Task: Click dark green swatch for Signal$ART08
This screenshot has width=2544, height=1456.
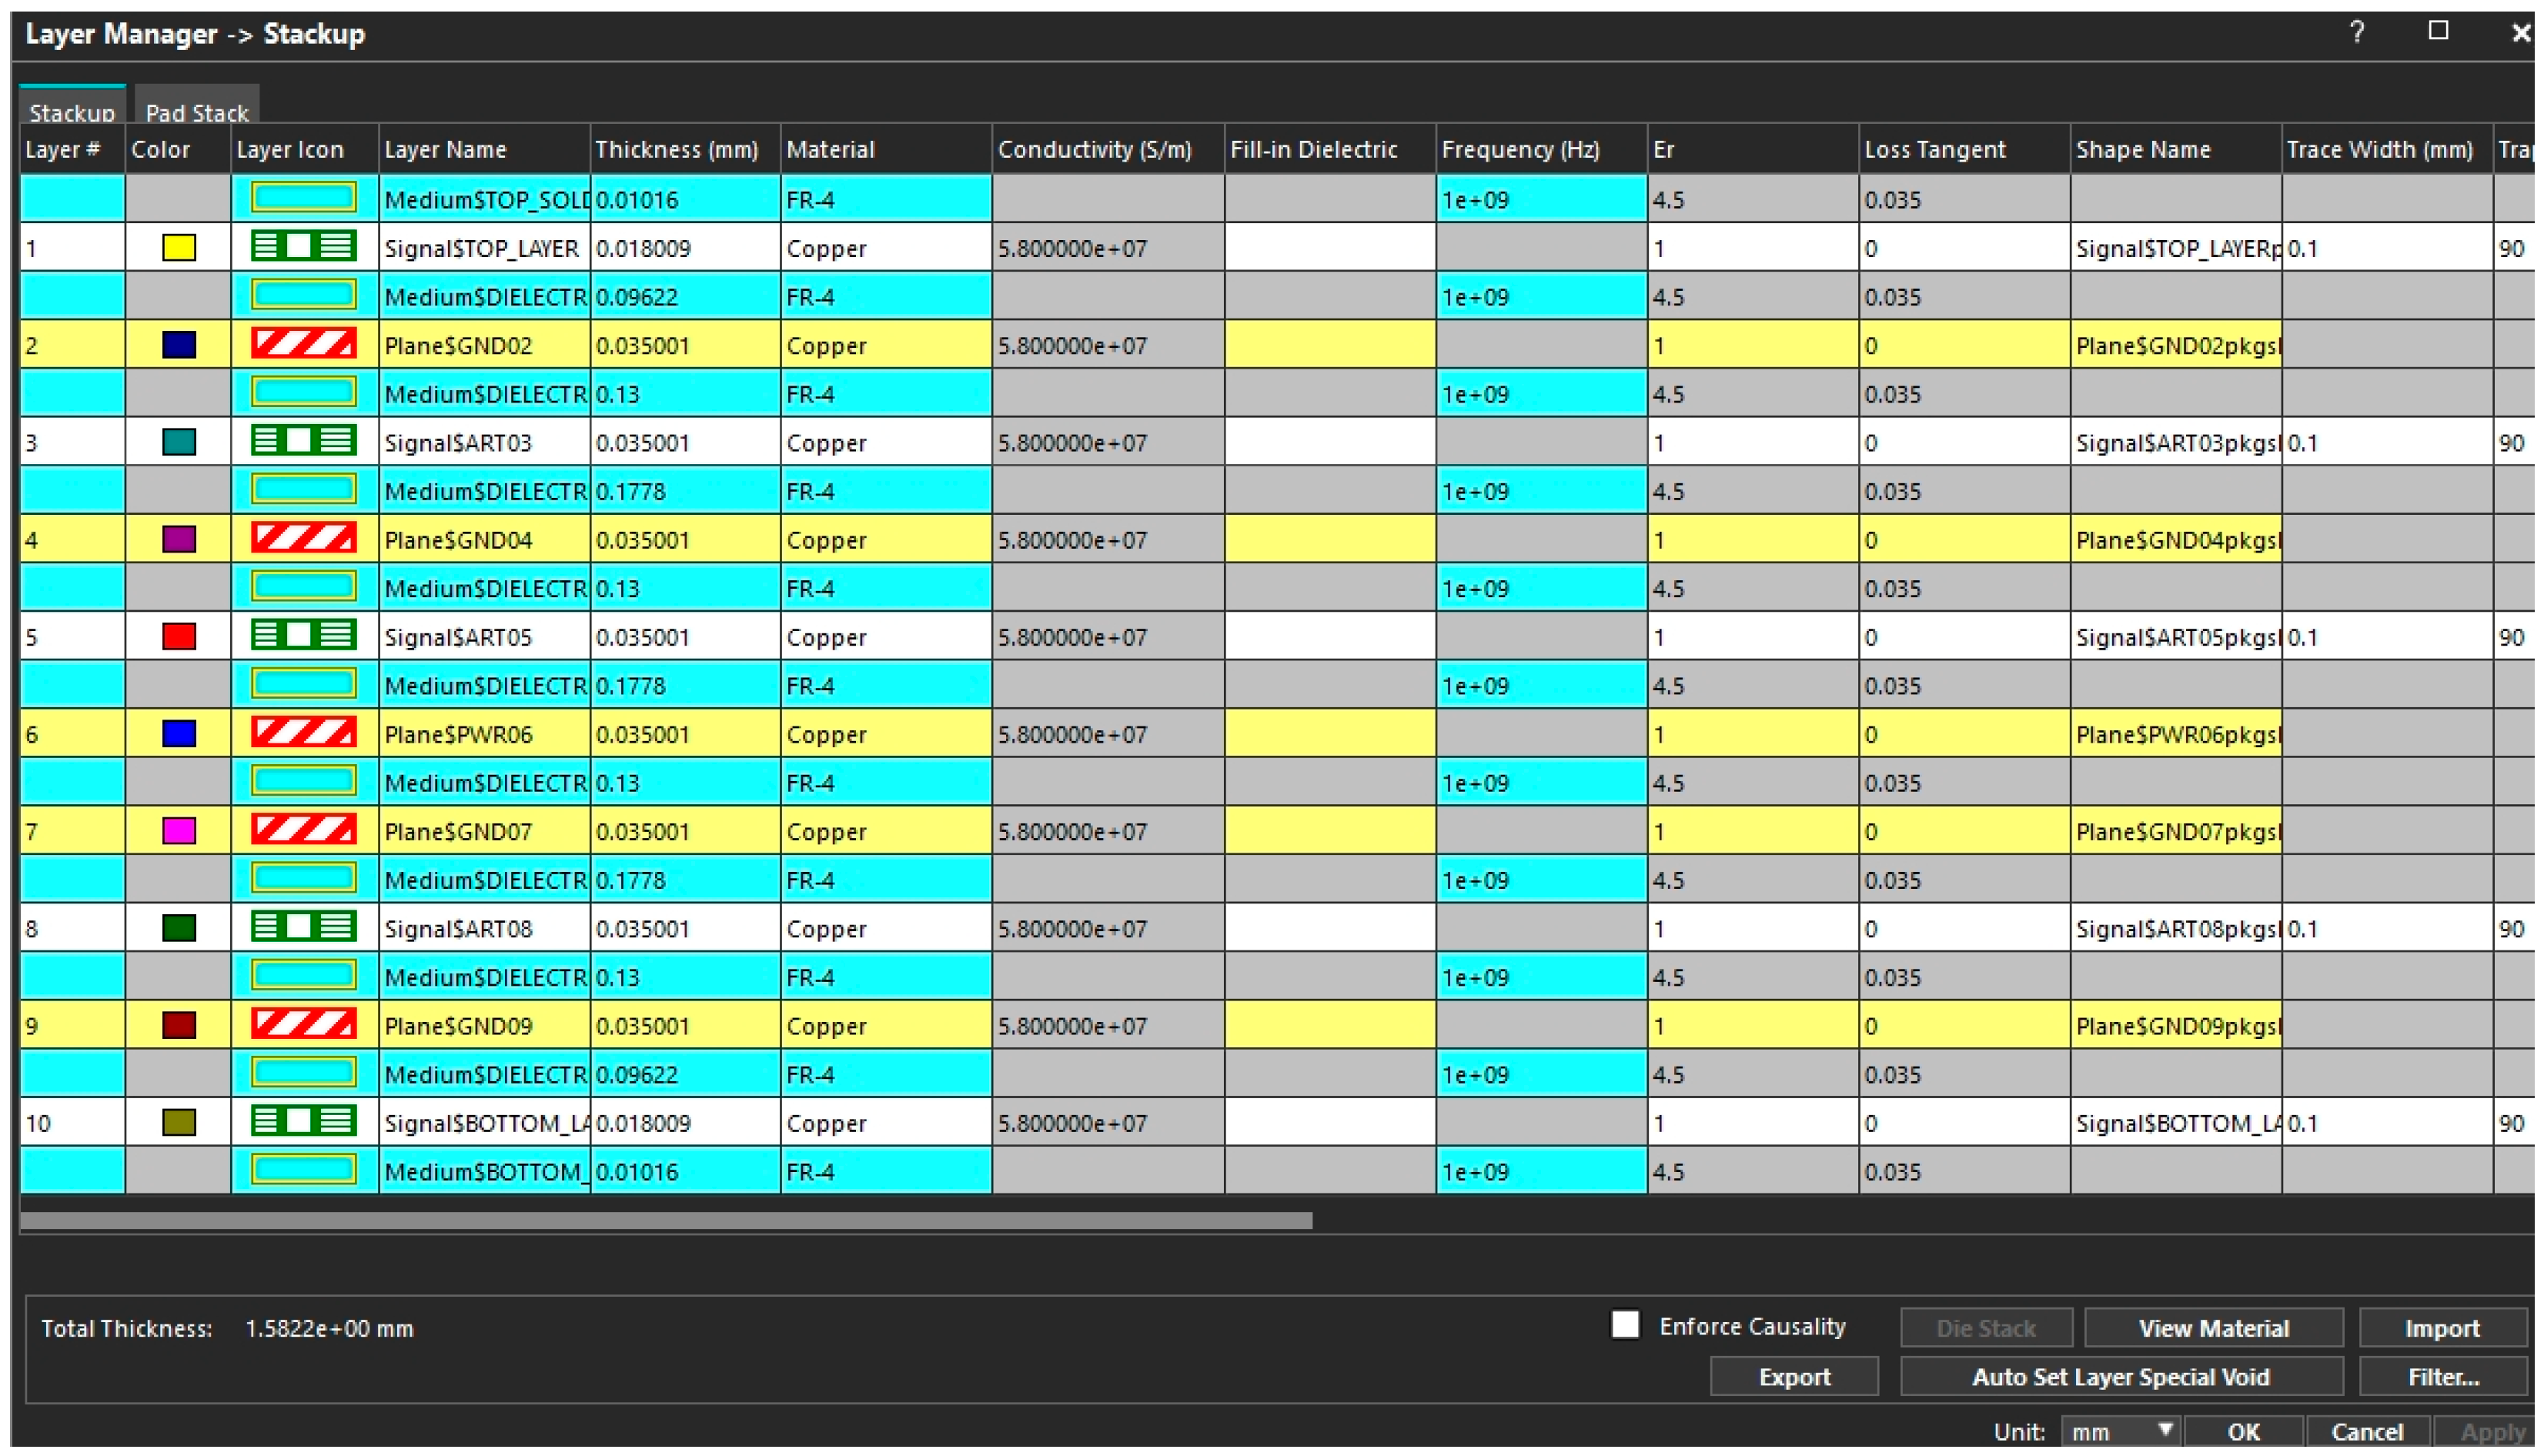Action: coord(179,927)
